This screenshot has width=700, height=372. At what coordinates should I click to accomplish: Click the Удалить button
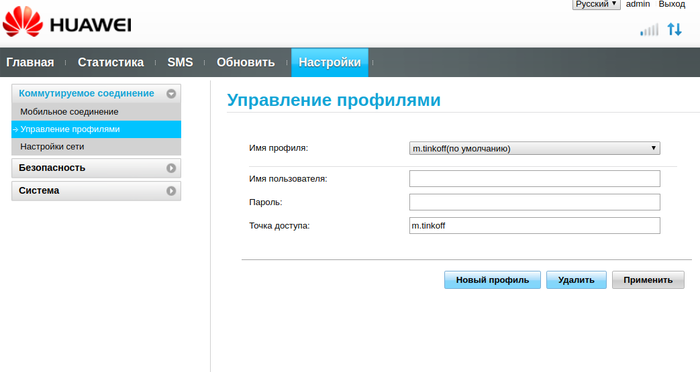click(x=576, y=280)
